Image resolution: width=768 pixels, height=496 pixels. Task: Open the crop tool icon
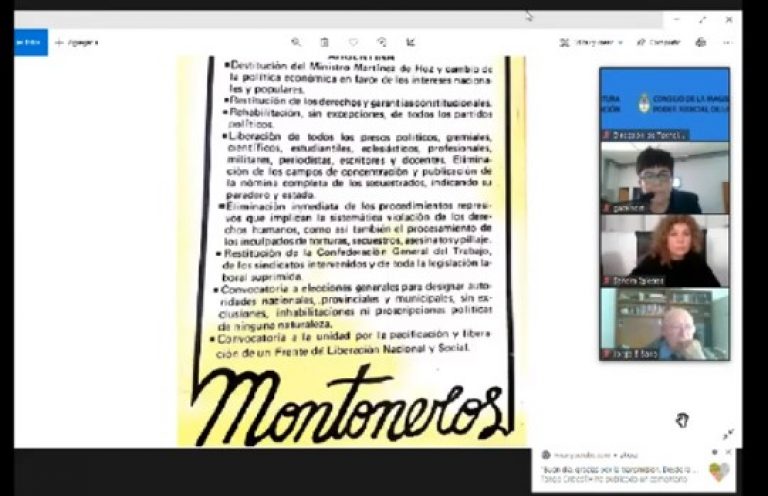point(411,42)
